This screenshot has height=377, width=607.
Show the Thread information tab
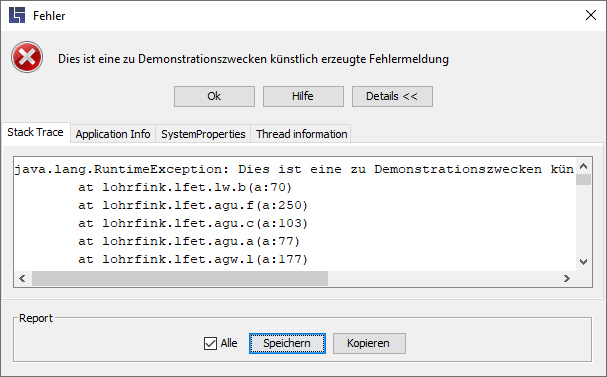[x=301, y=134]
